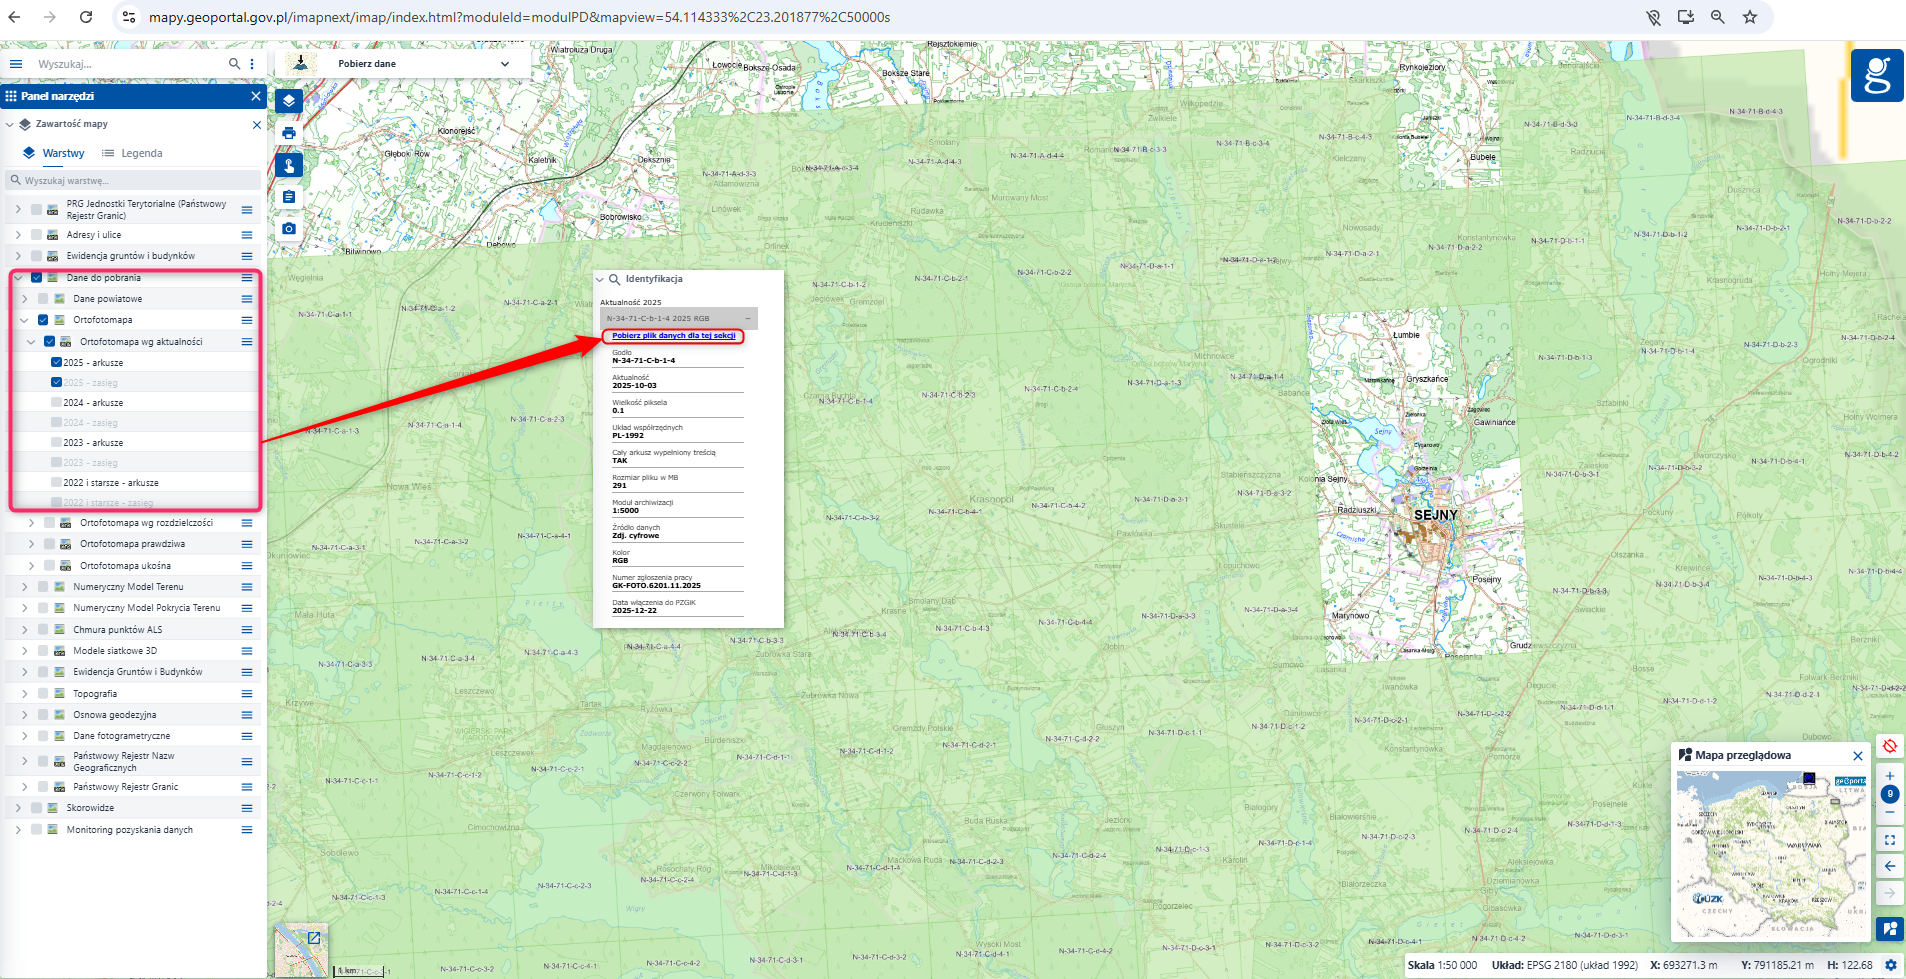Screen dimensions: 1906x979
Task: Open the layers tool in map toolbar
Action: tap(289, 100)
